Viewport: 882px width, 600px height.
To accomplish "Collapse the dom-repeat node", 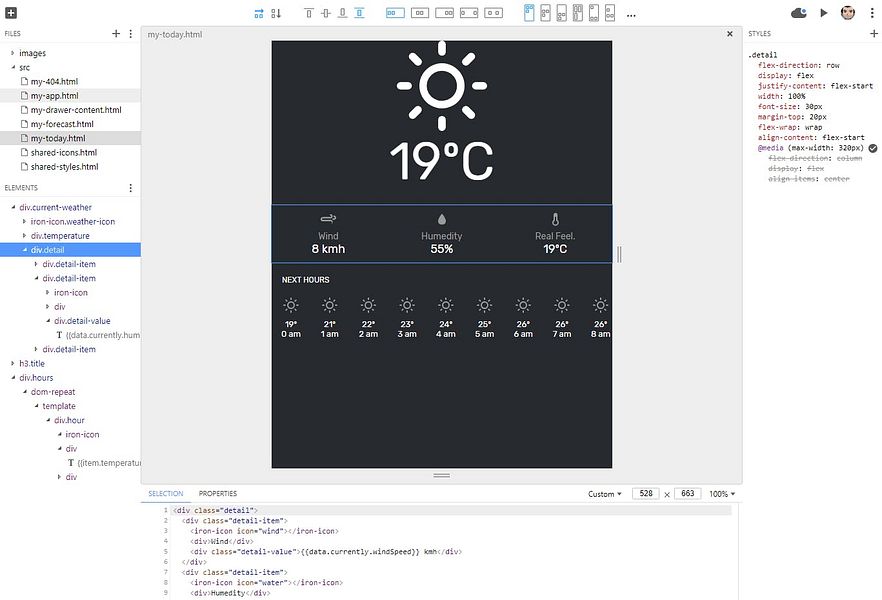I will (x=24, y=392).
